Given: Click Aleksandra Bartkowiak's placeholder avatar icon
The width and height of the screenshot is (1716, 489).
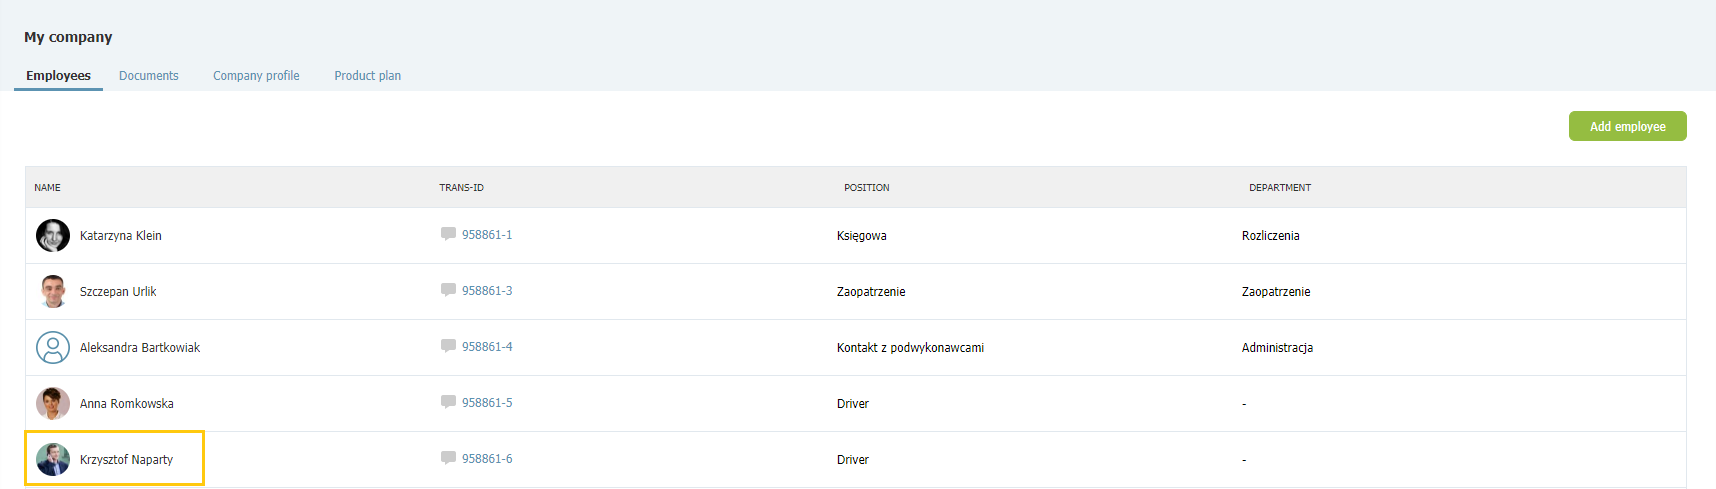Looking at the screenshot, I should coord(53,348).
